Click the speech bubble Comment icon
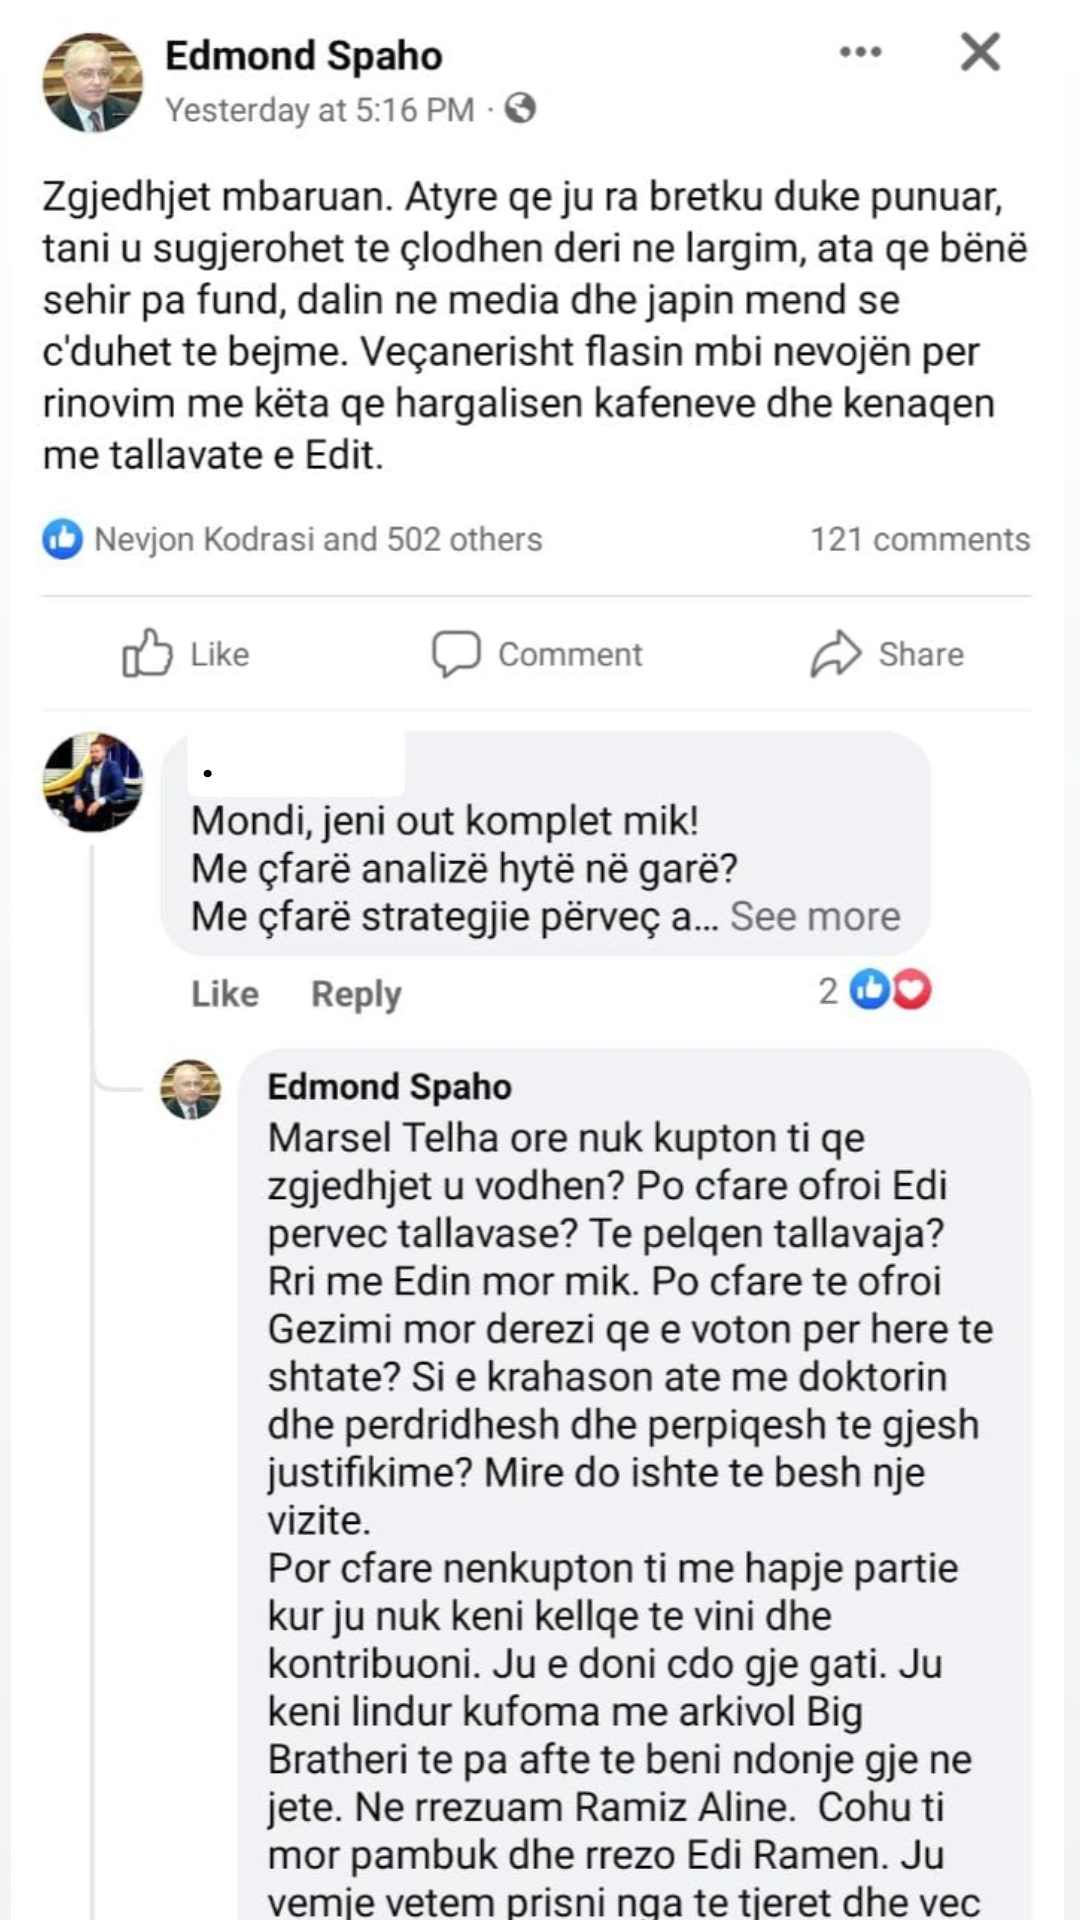The width and height of the screenshot is (1080, 1920). pos(456,653)
